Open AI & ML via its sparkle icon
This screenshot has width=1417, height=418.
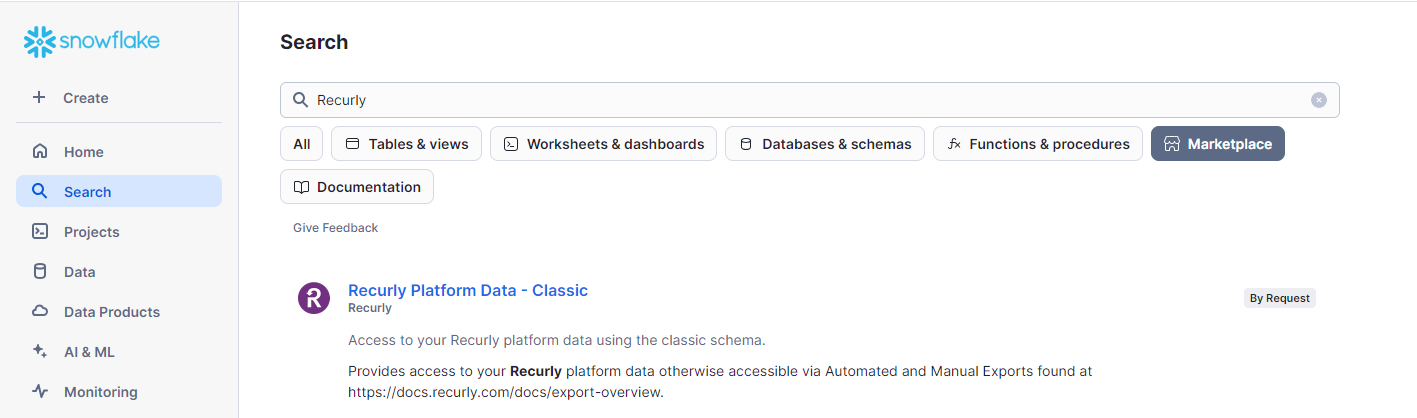[40, 351]
